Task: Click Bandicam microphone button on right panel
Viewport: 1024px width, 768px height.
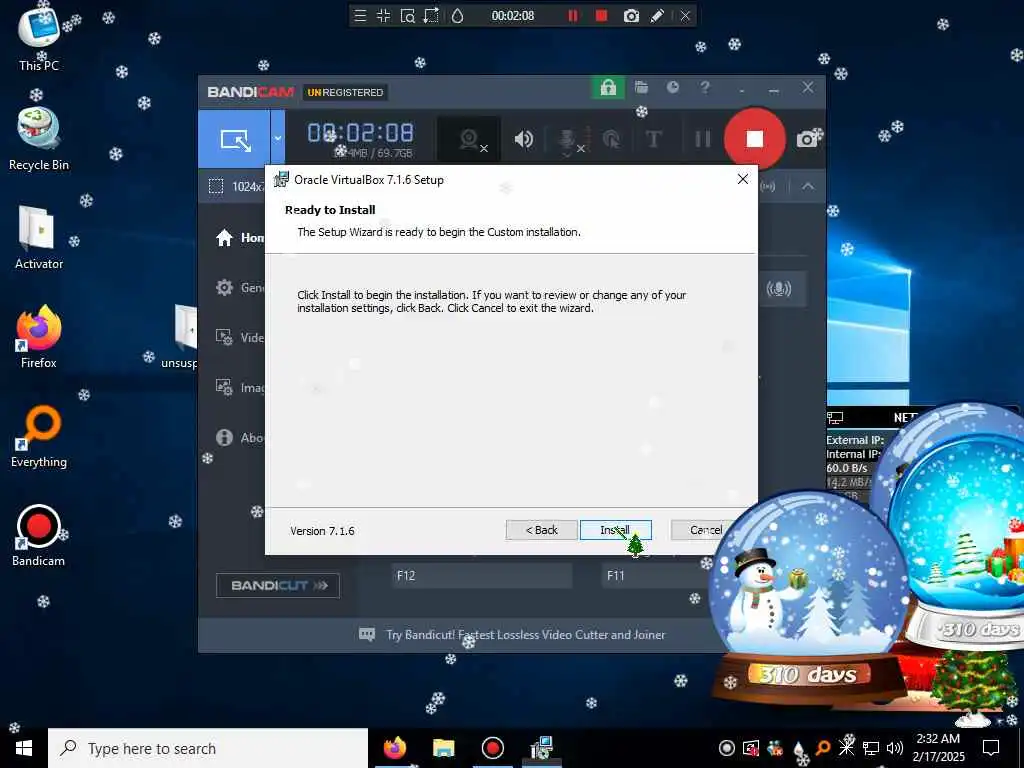Action: tap(778, 289)
